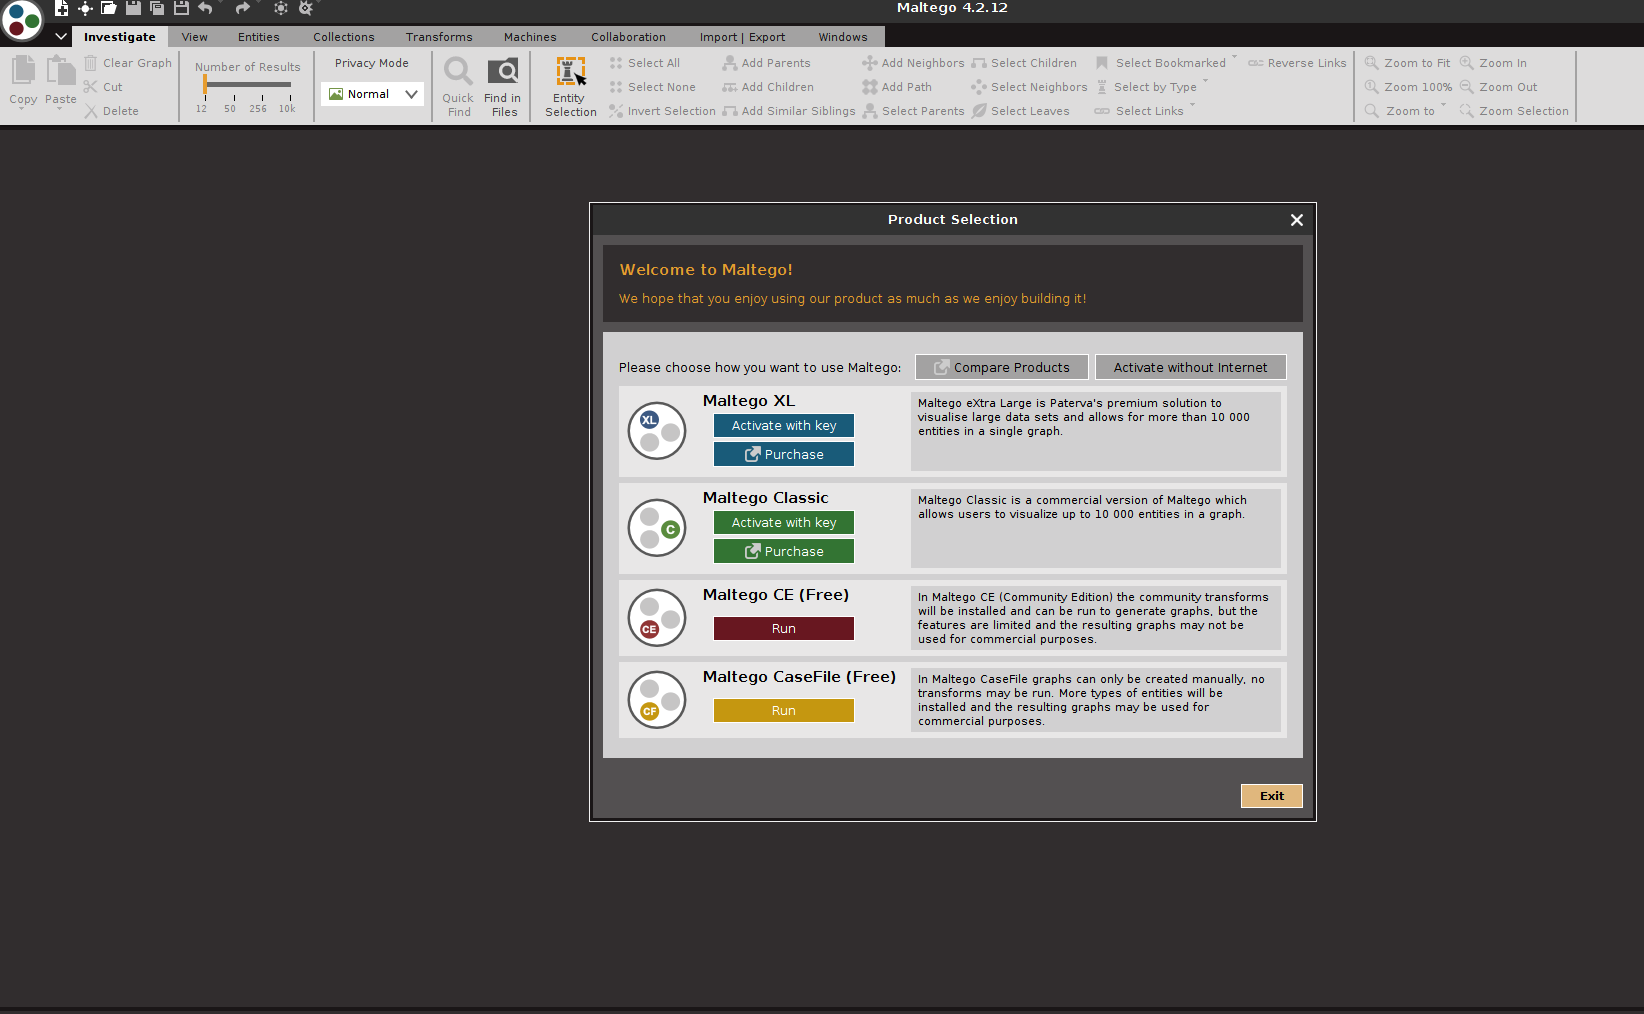Click the Maltego CE product icon
Image resolution: width=1644 pixels, height=1014 pixels.
(x=657, y=618)
